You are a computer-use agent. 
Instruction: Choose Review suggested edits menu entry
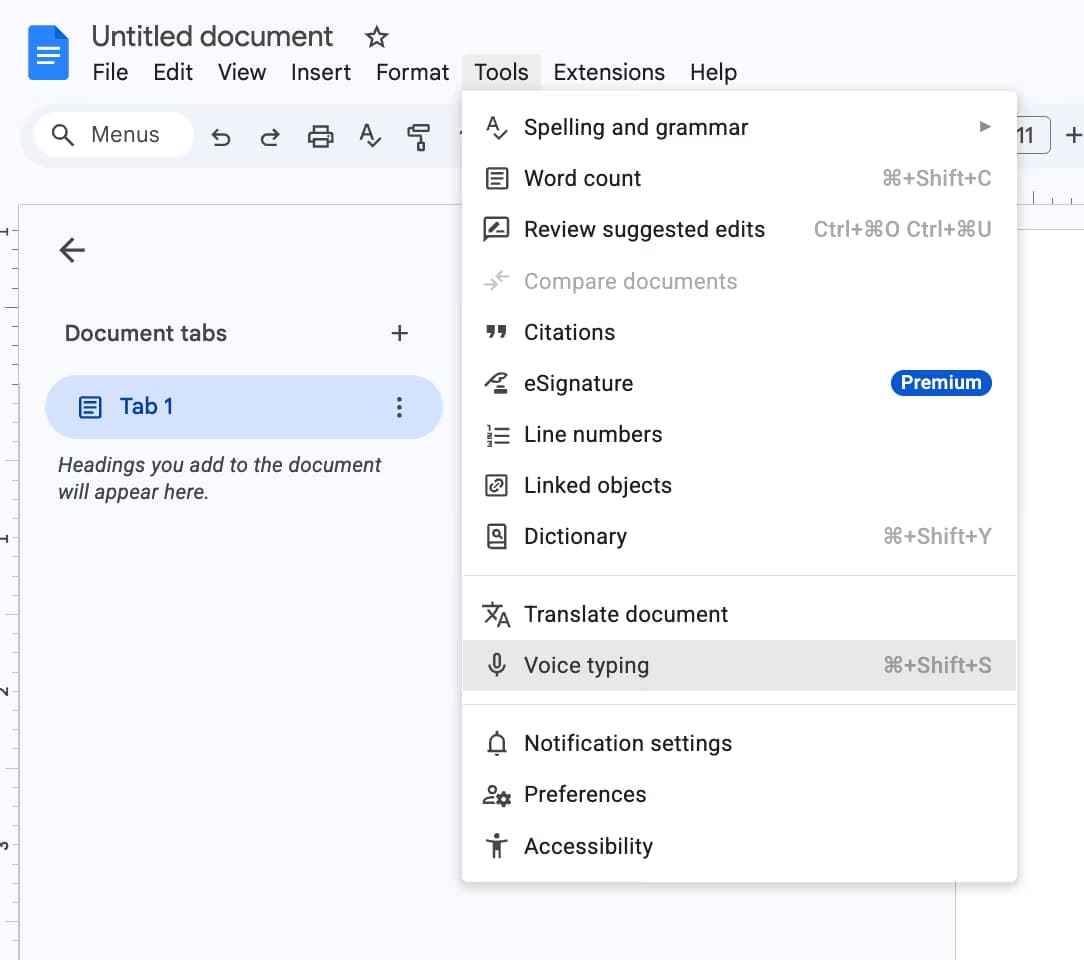739,229
